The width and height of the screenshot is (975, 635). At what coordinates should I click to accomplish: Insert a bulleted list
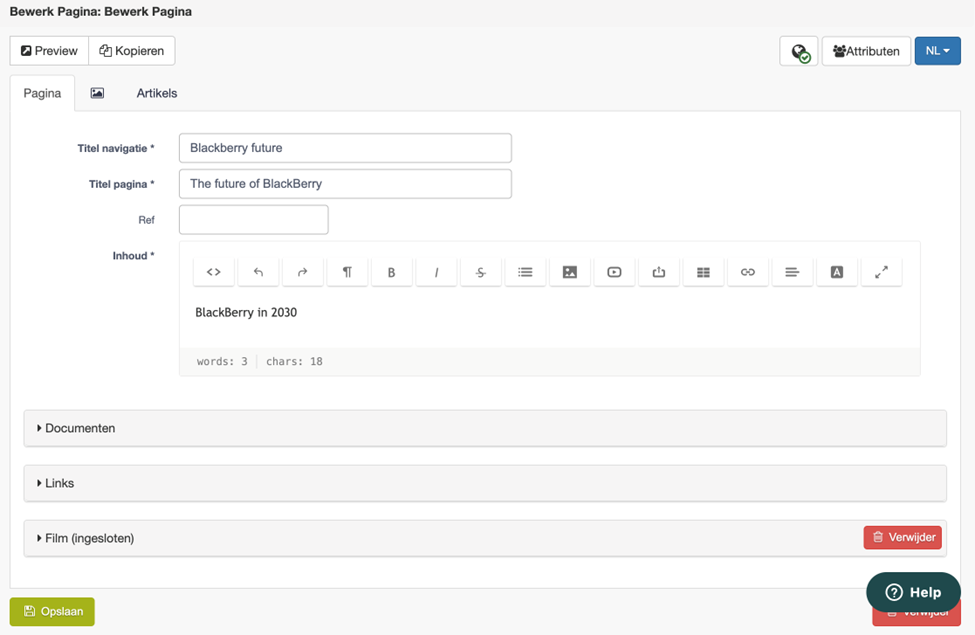point(525,272)
